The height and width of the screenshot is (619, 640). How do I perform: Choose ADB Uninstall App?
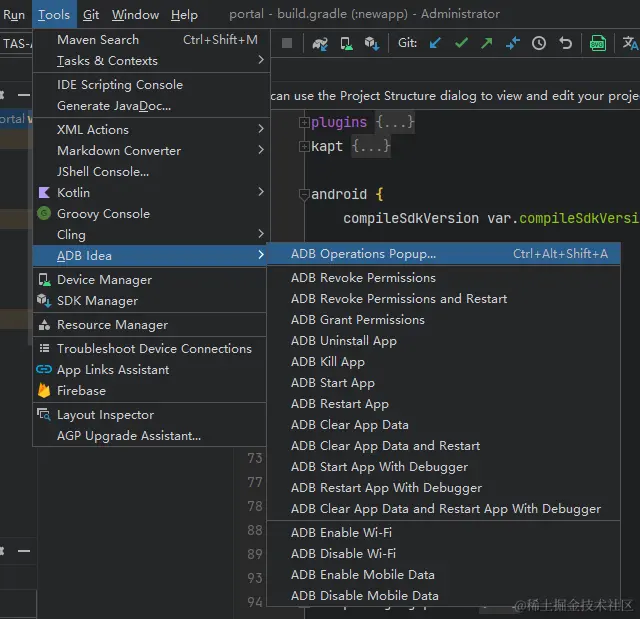click(444, 341)
